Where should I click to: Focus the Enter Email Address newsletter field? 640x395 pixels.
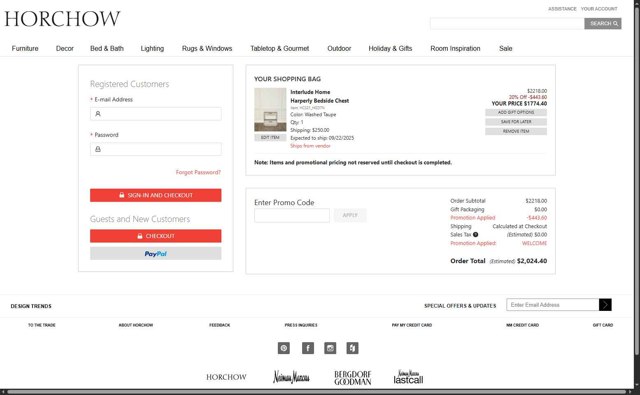pos(553,305)
